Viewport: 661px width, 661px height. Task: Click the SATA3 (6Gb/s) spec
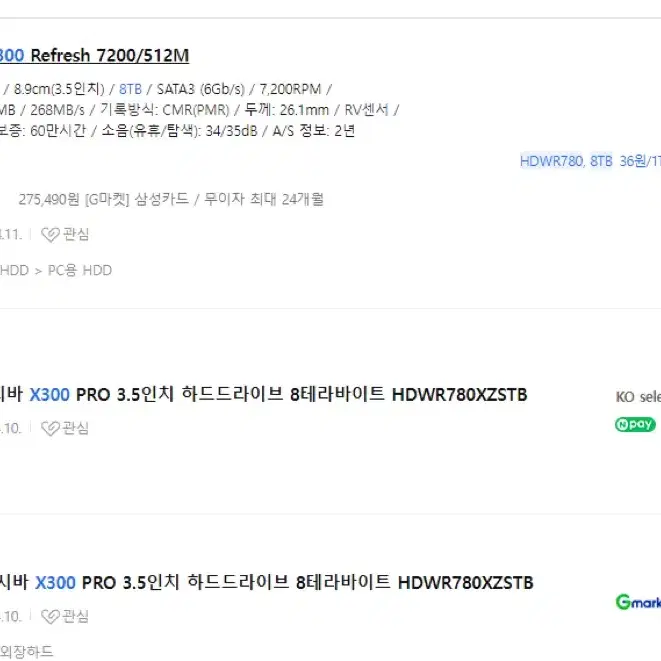[201, 89]
